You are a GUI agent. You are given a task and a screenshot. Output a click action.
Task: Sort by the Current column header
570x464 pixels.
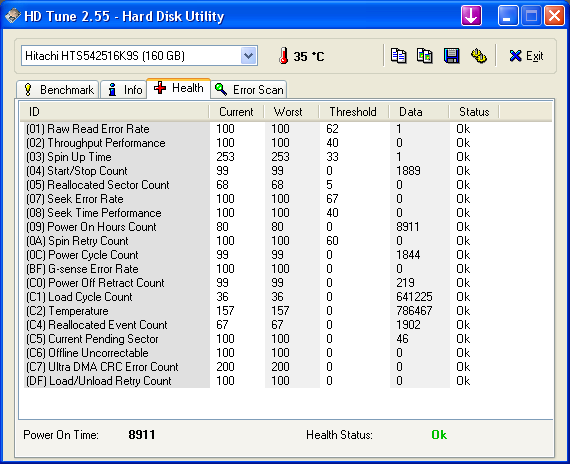click(x=236, y=112)
